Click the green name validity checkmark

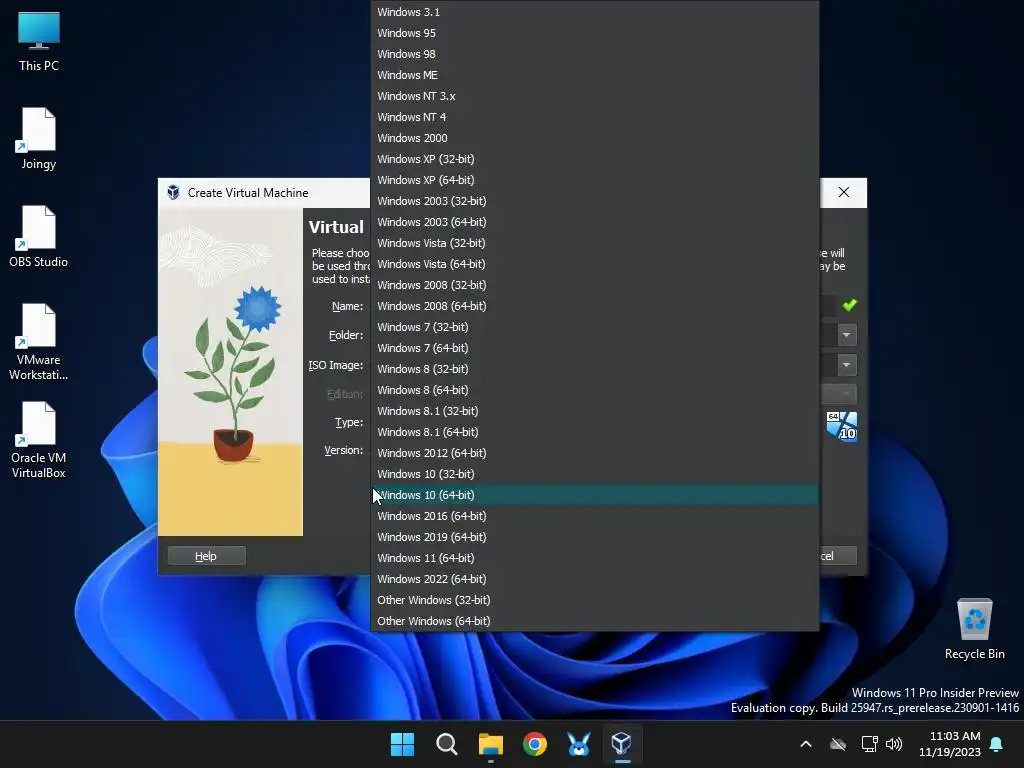point(850,305)
